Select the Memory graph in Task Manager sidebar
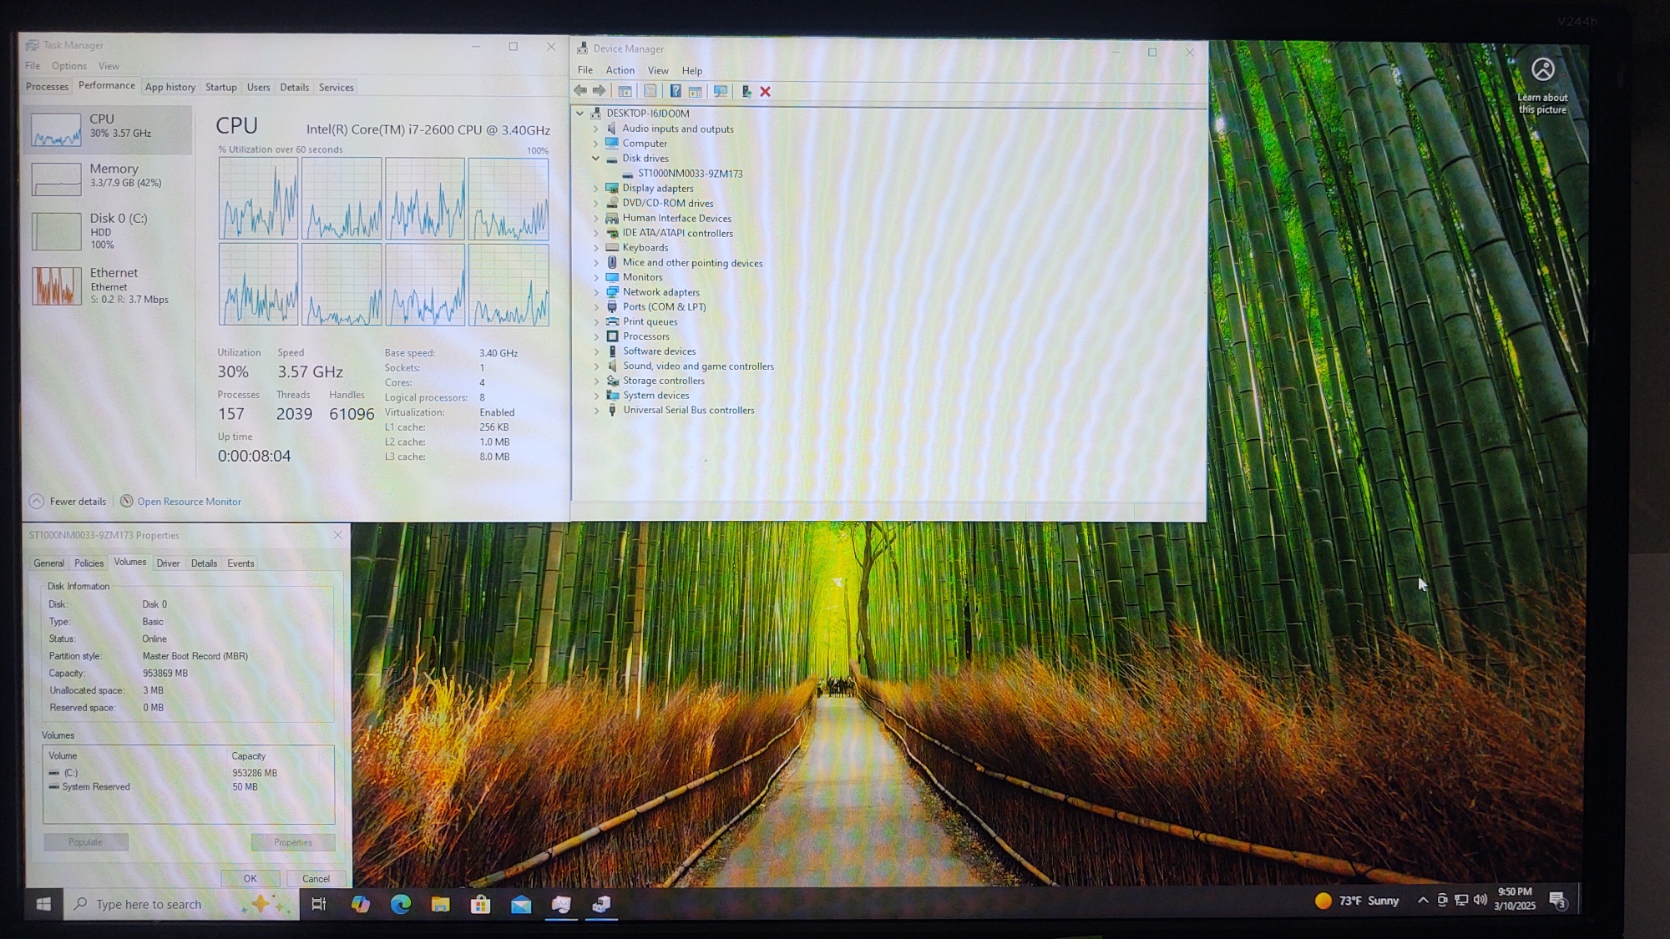 [56, 179]
